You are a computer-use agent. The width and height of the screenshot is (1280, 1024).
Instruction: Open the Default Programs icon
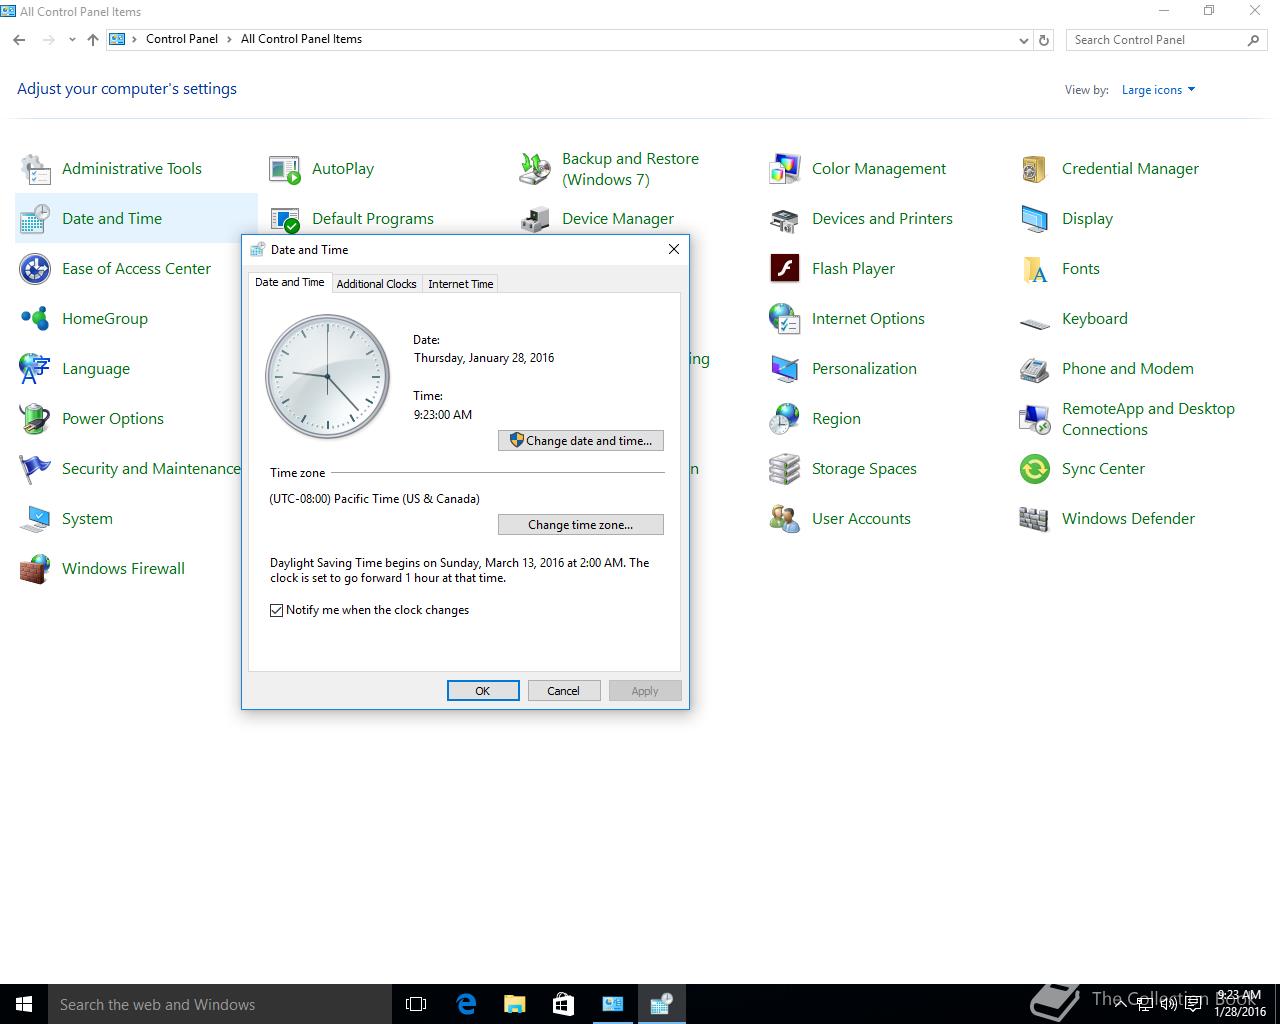point(285,219)
